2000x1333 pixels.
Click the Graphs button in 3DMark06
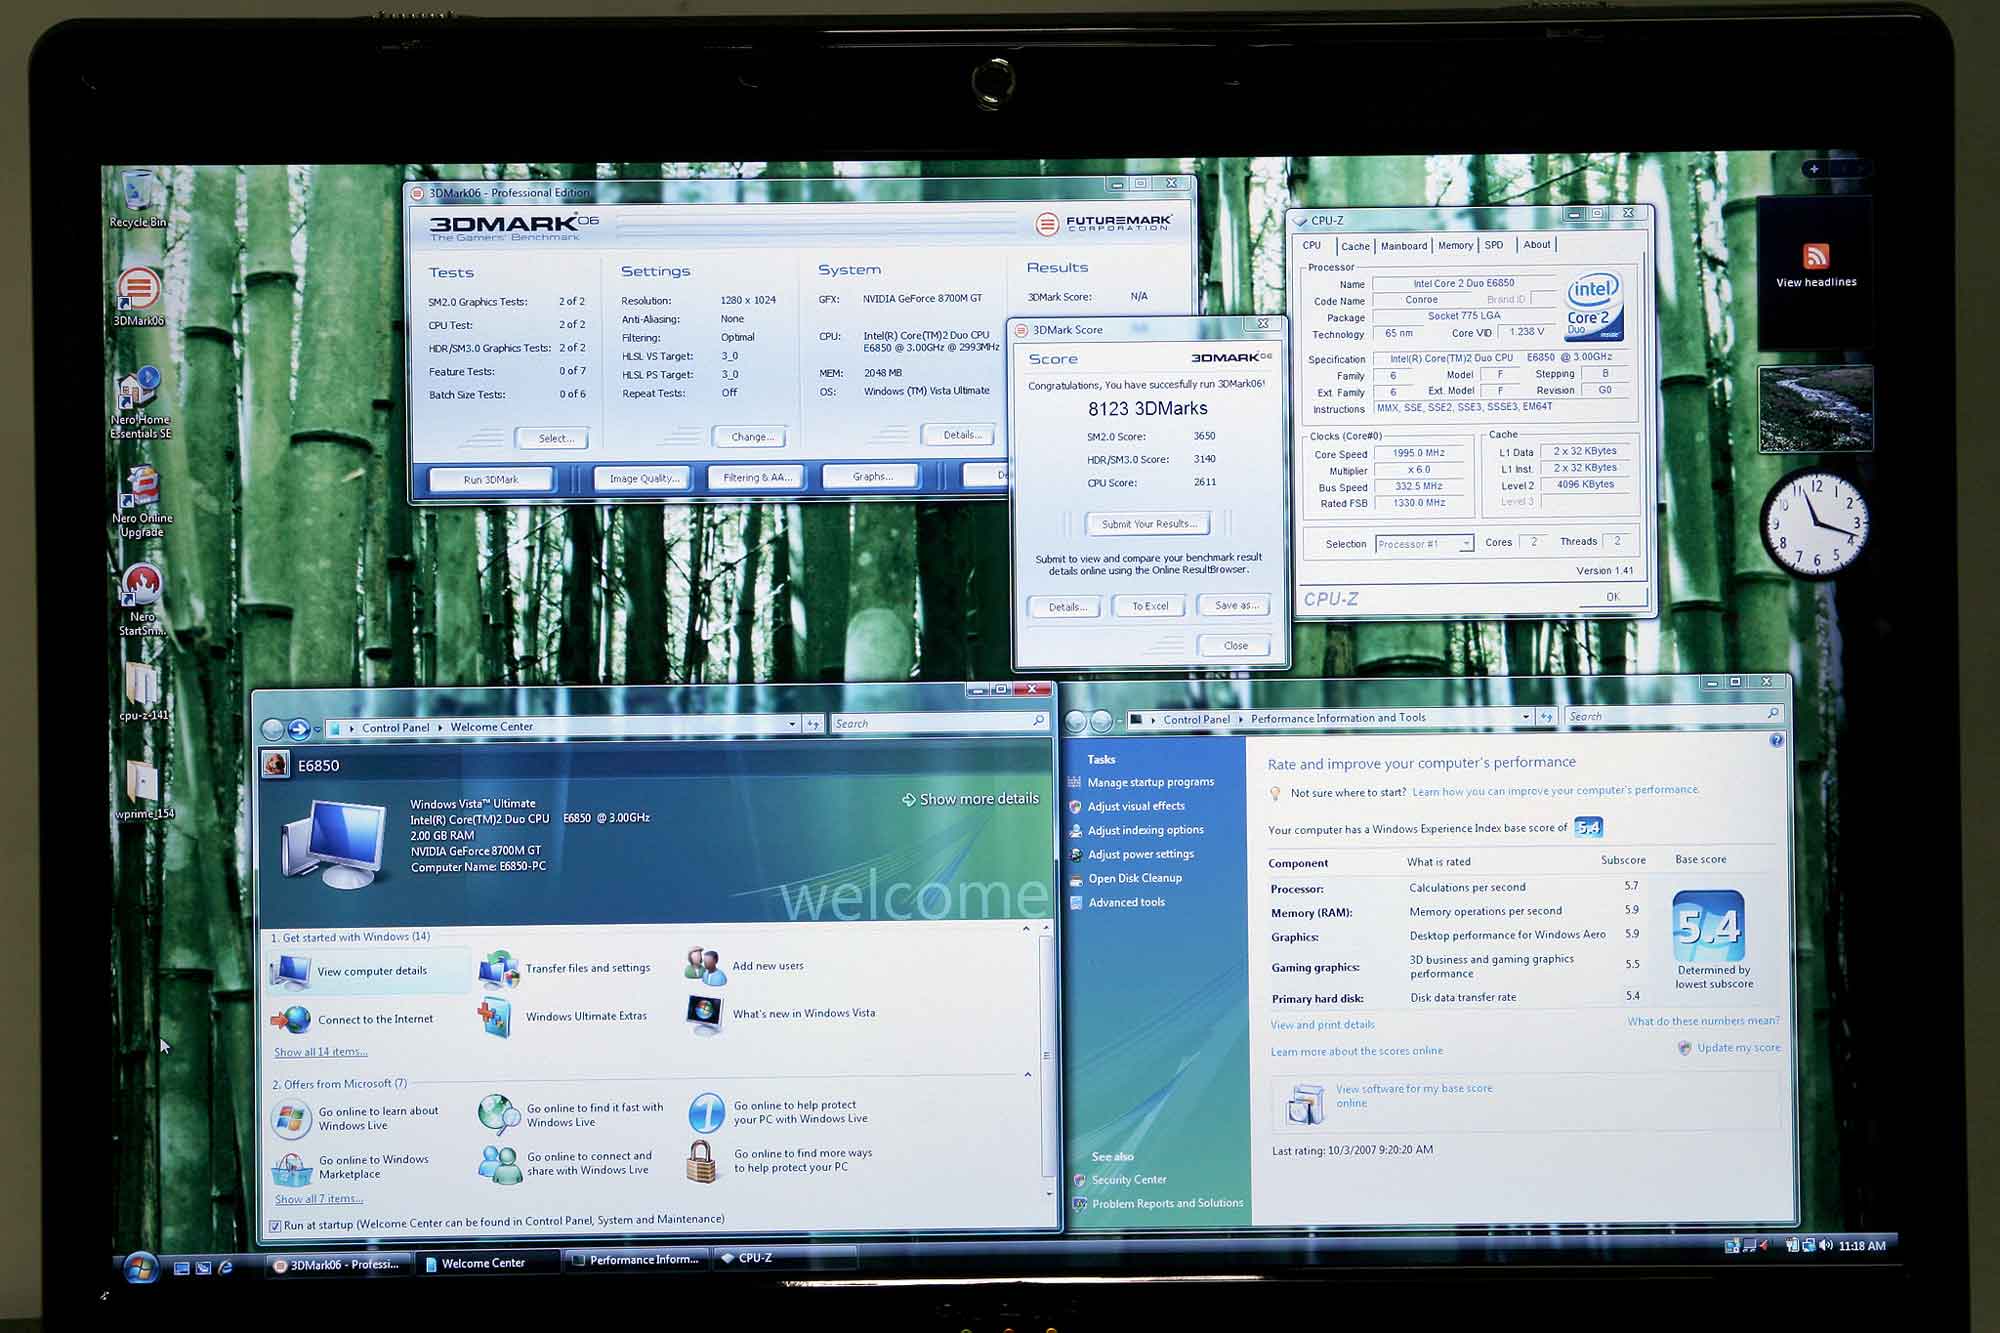[872, 476]
